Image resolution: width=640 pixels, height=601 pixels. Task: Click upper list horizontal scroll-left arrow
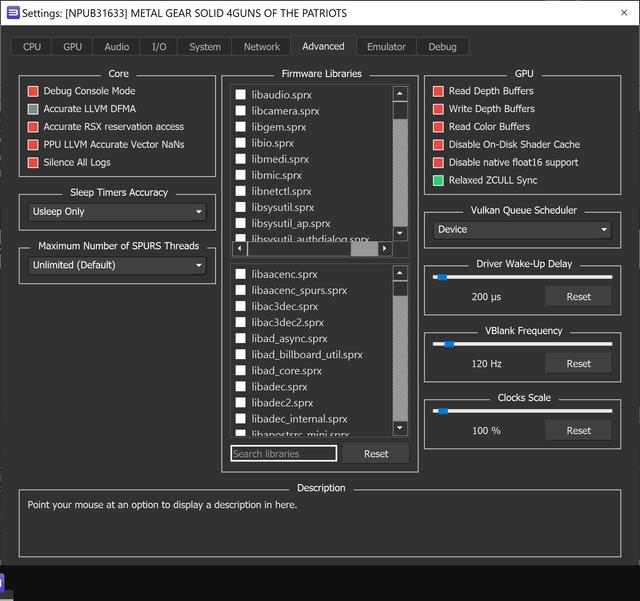point(240,248)
